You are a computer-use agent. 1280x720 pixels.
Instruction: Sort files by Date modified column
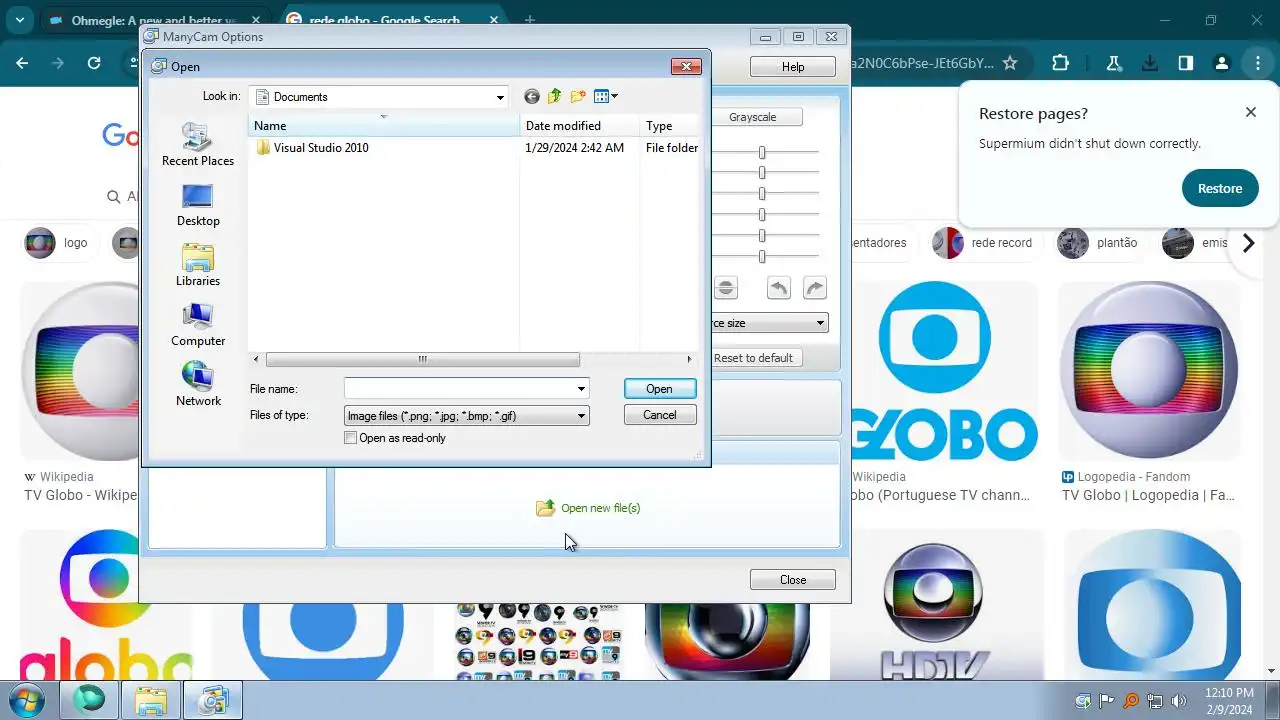coord(580,126)
